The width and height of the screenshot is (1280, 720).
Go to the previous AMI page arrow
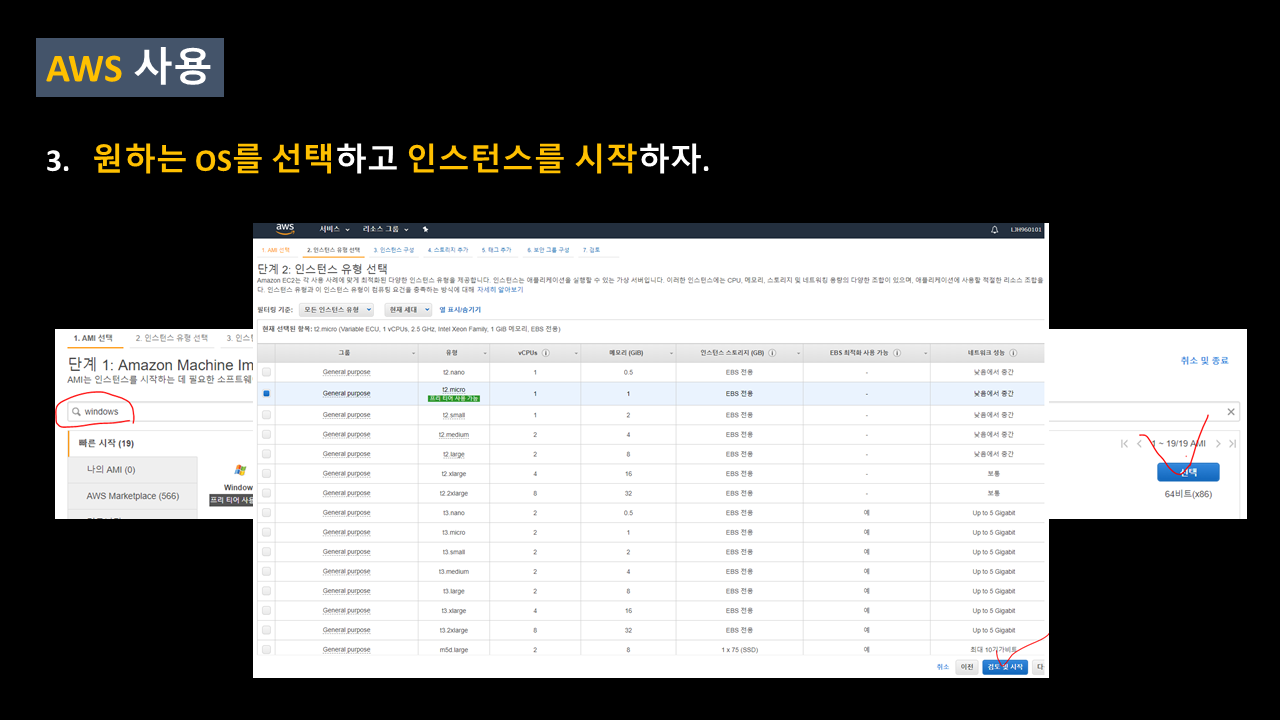click(x=1139, y=443)
